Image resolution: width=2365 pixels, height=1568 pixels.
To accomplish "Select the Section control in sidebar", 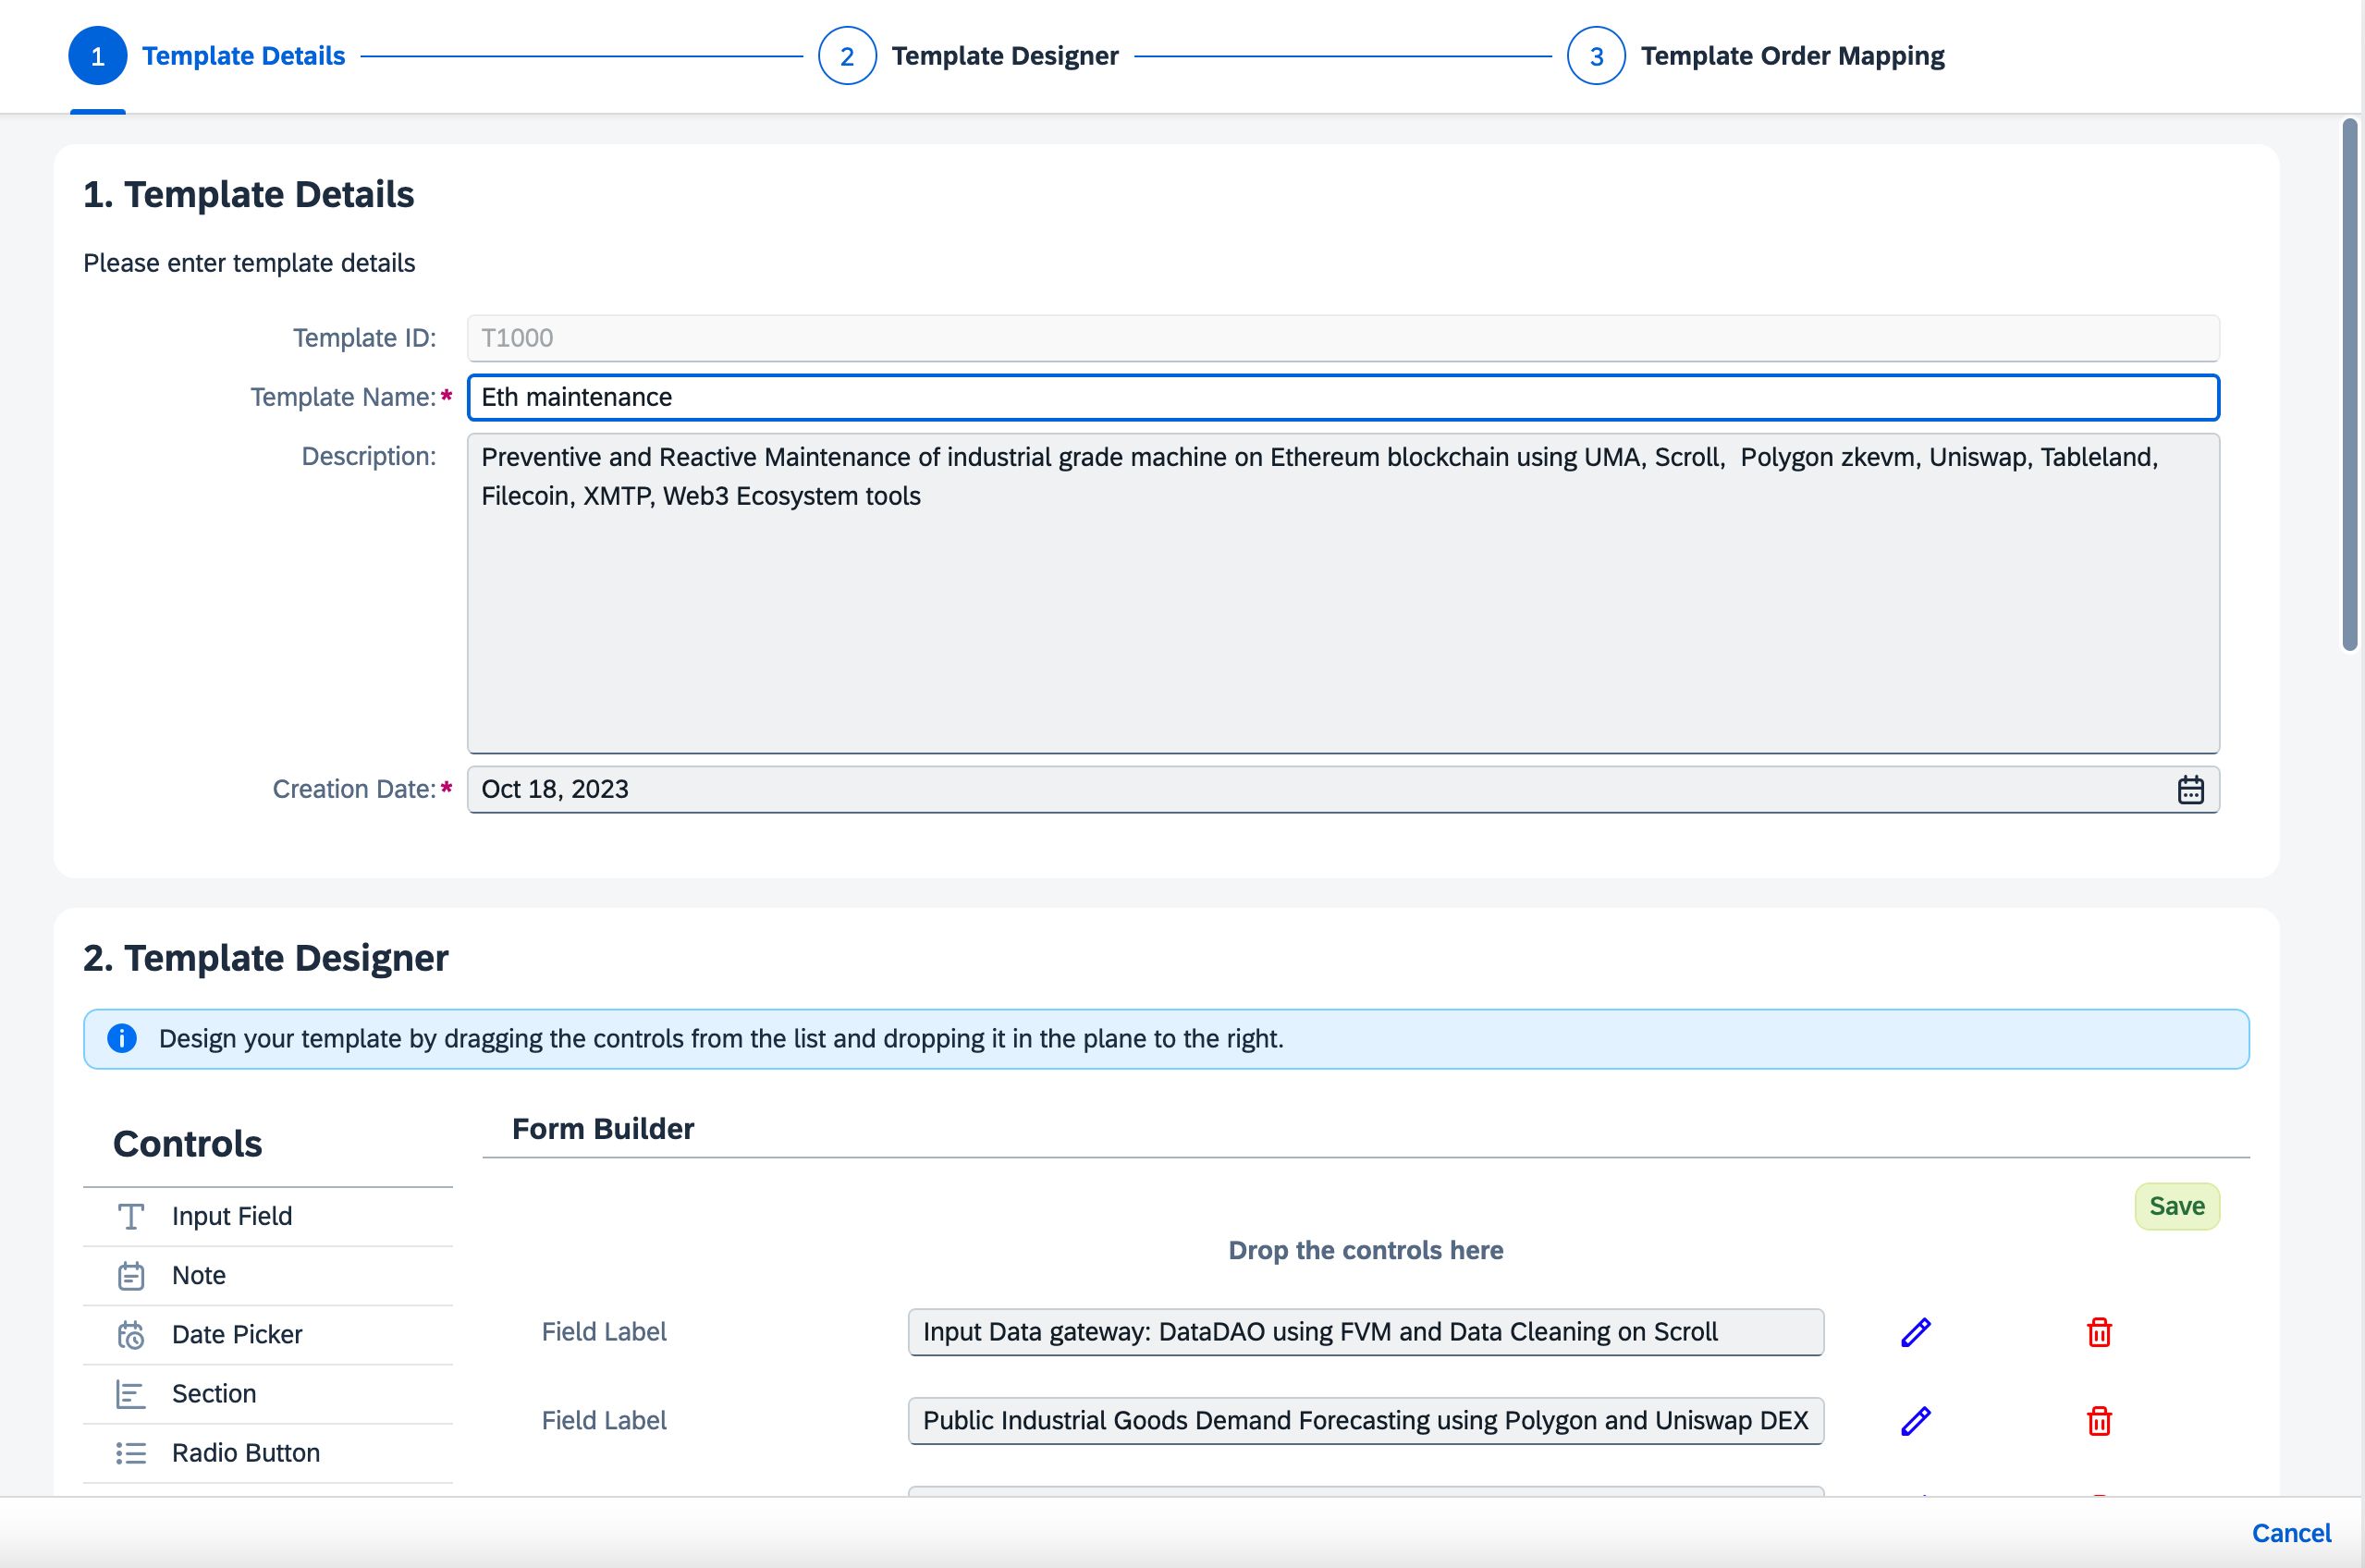I will pyautogui.click(x=212, y=1391).
